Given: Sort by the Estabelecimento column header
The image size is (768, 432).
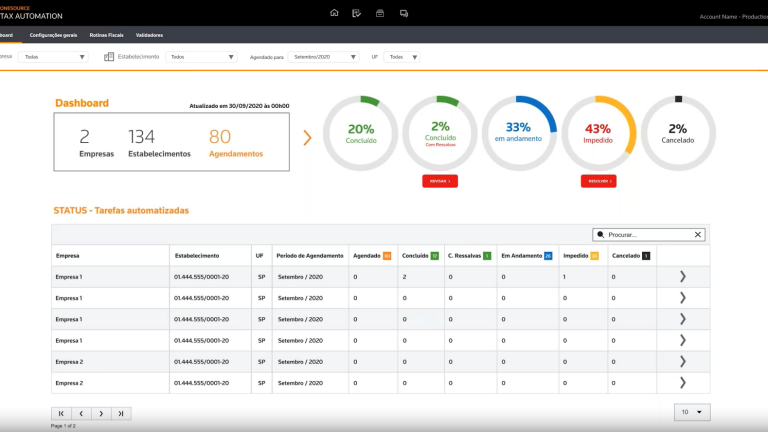Looking at the screenshot, I should tap(197, 256).
